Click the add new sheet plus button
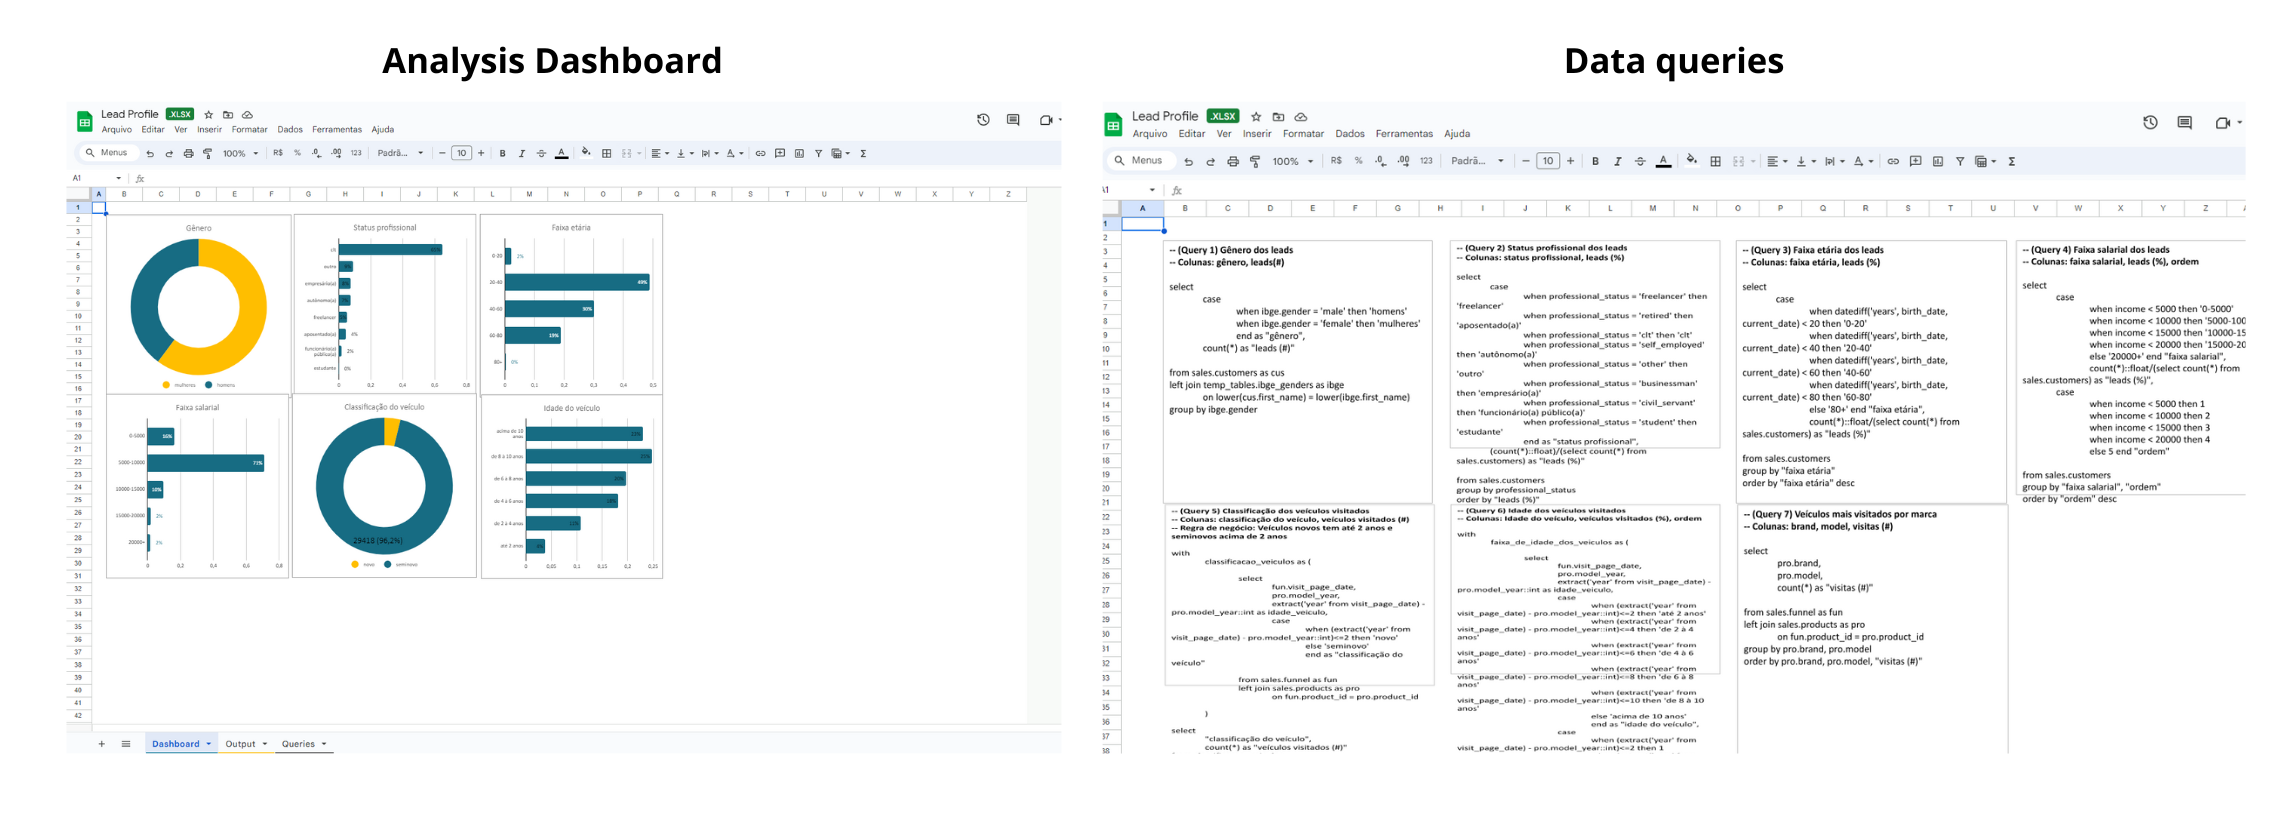This screenshot has height=816, width=2286. pyautogui.click(x=101, y=744)
